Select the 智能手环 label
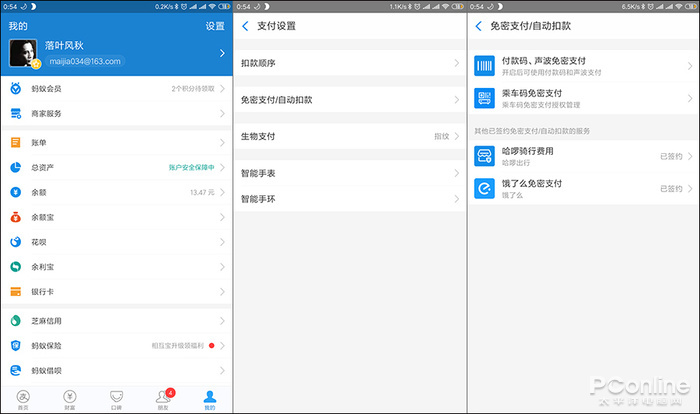700x414 pixels. [x=258, y=199]
